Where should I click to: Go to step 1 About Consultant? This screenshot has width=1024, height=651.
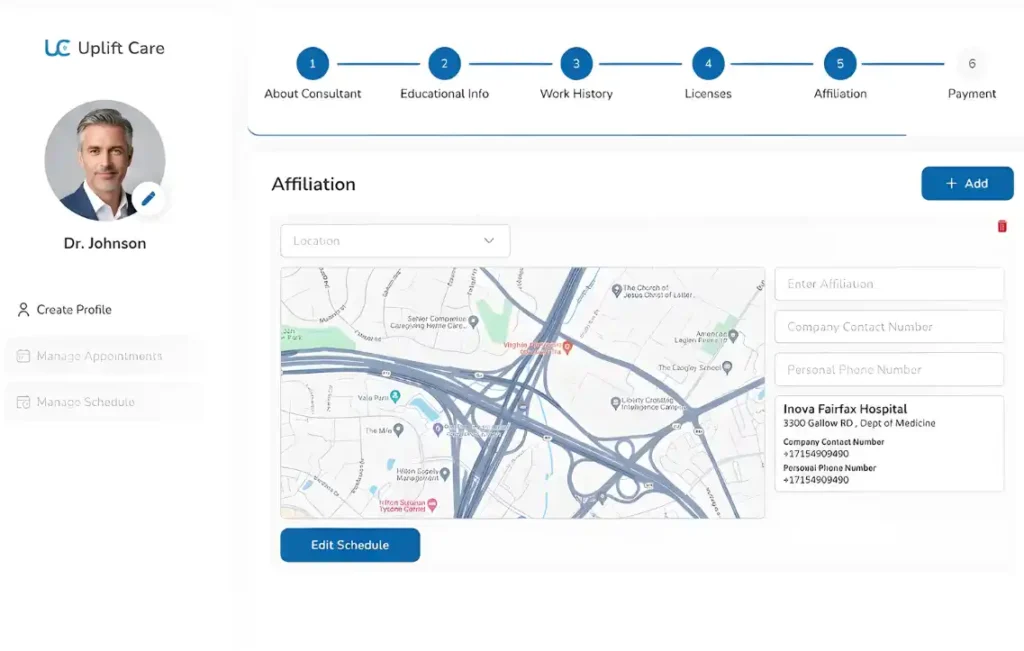[x=312, y=64]
